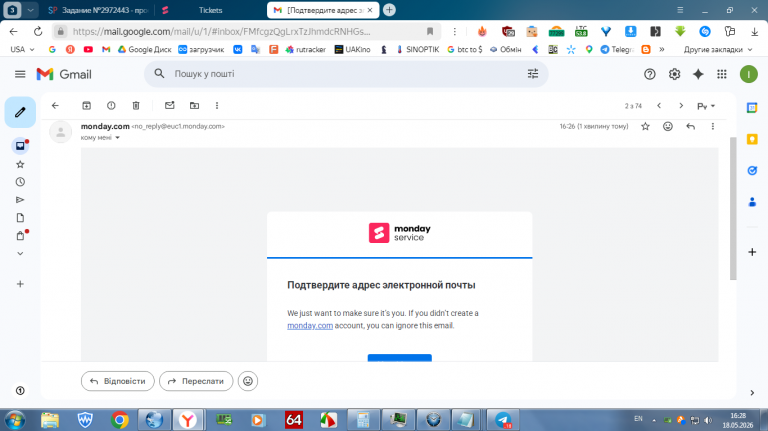Click the vertical email scrollbar
Screen dimensions: 768x431
click(x=733, y=208)
